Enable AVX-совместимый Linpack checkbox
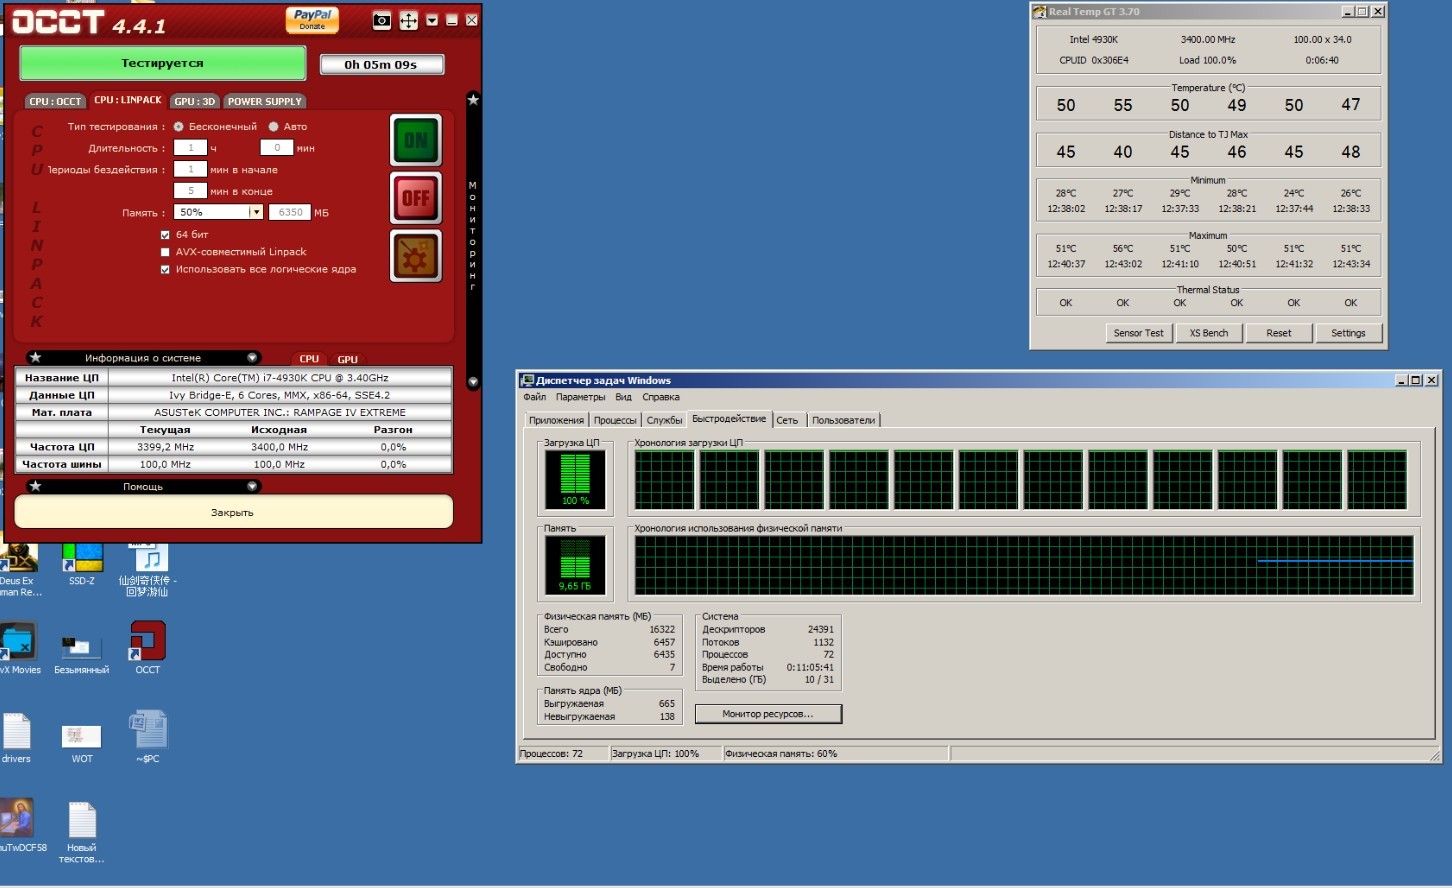Viewport: 1452px width, 888px height. (166, 252)
